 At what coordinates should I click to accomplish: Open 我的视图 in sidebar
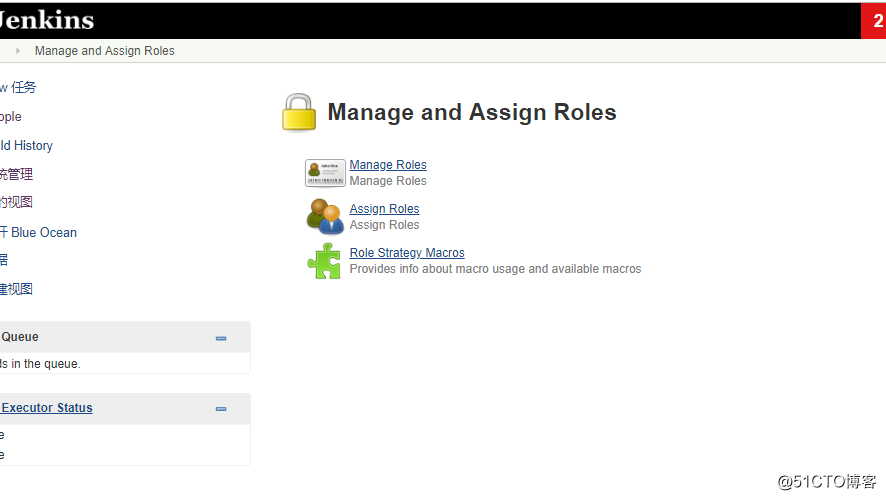[16, 202]
